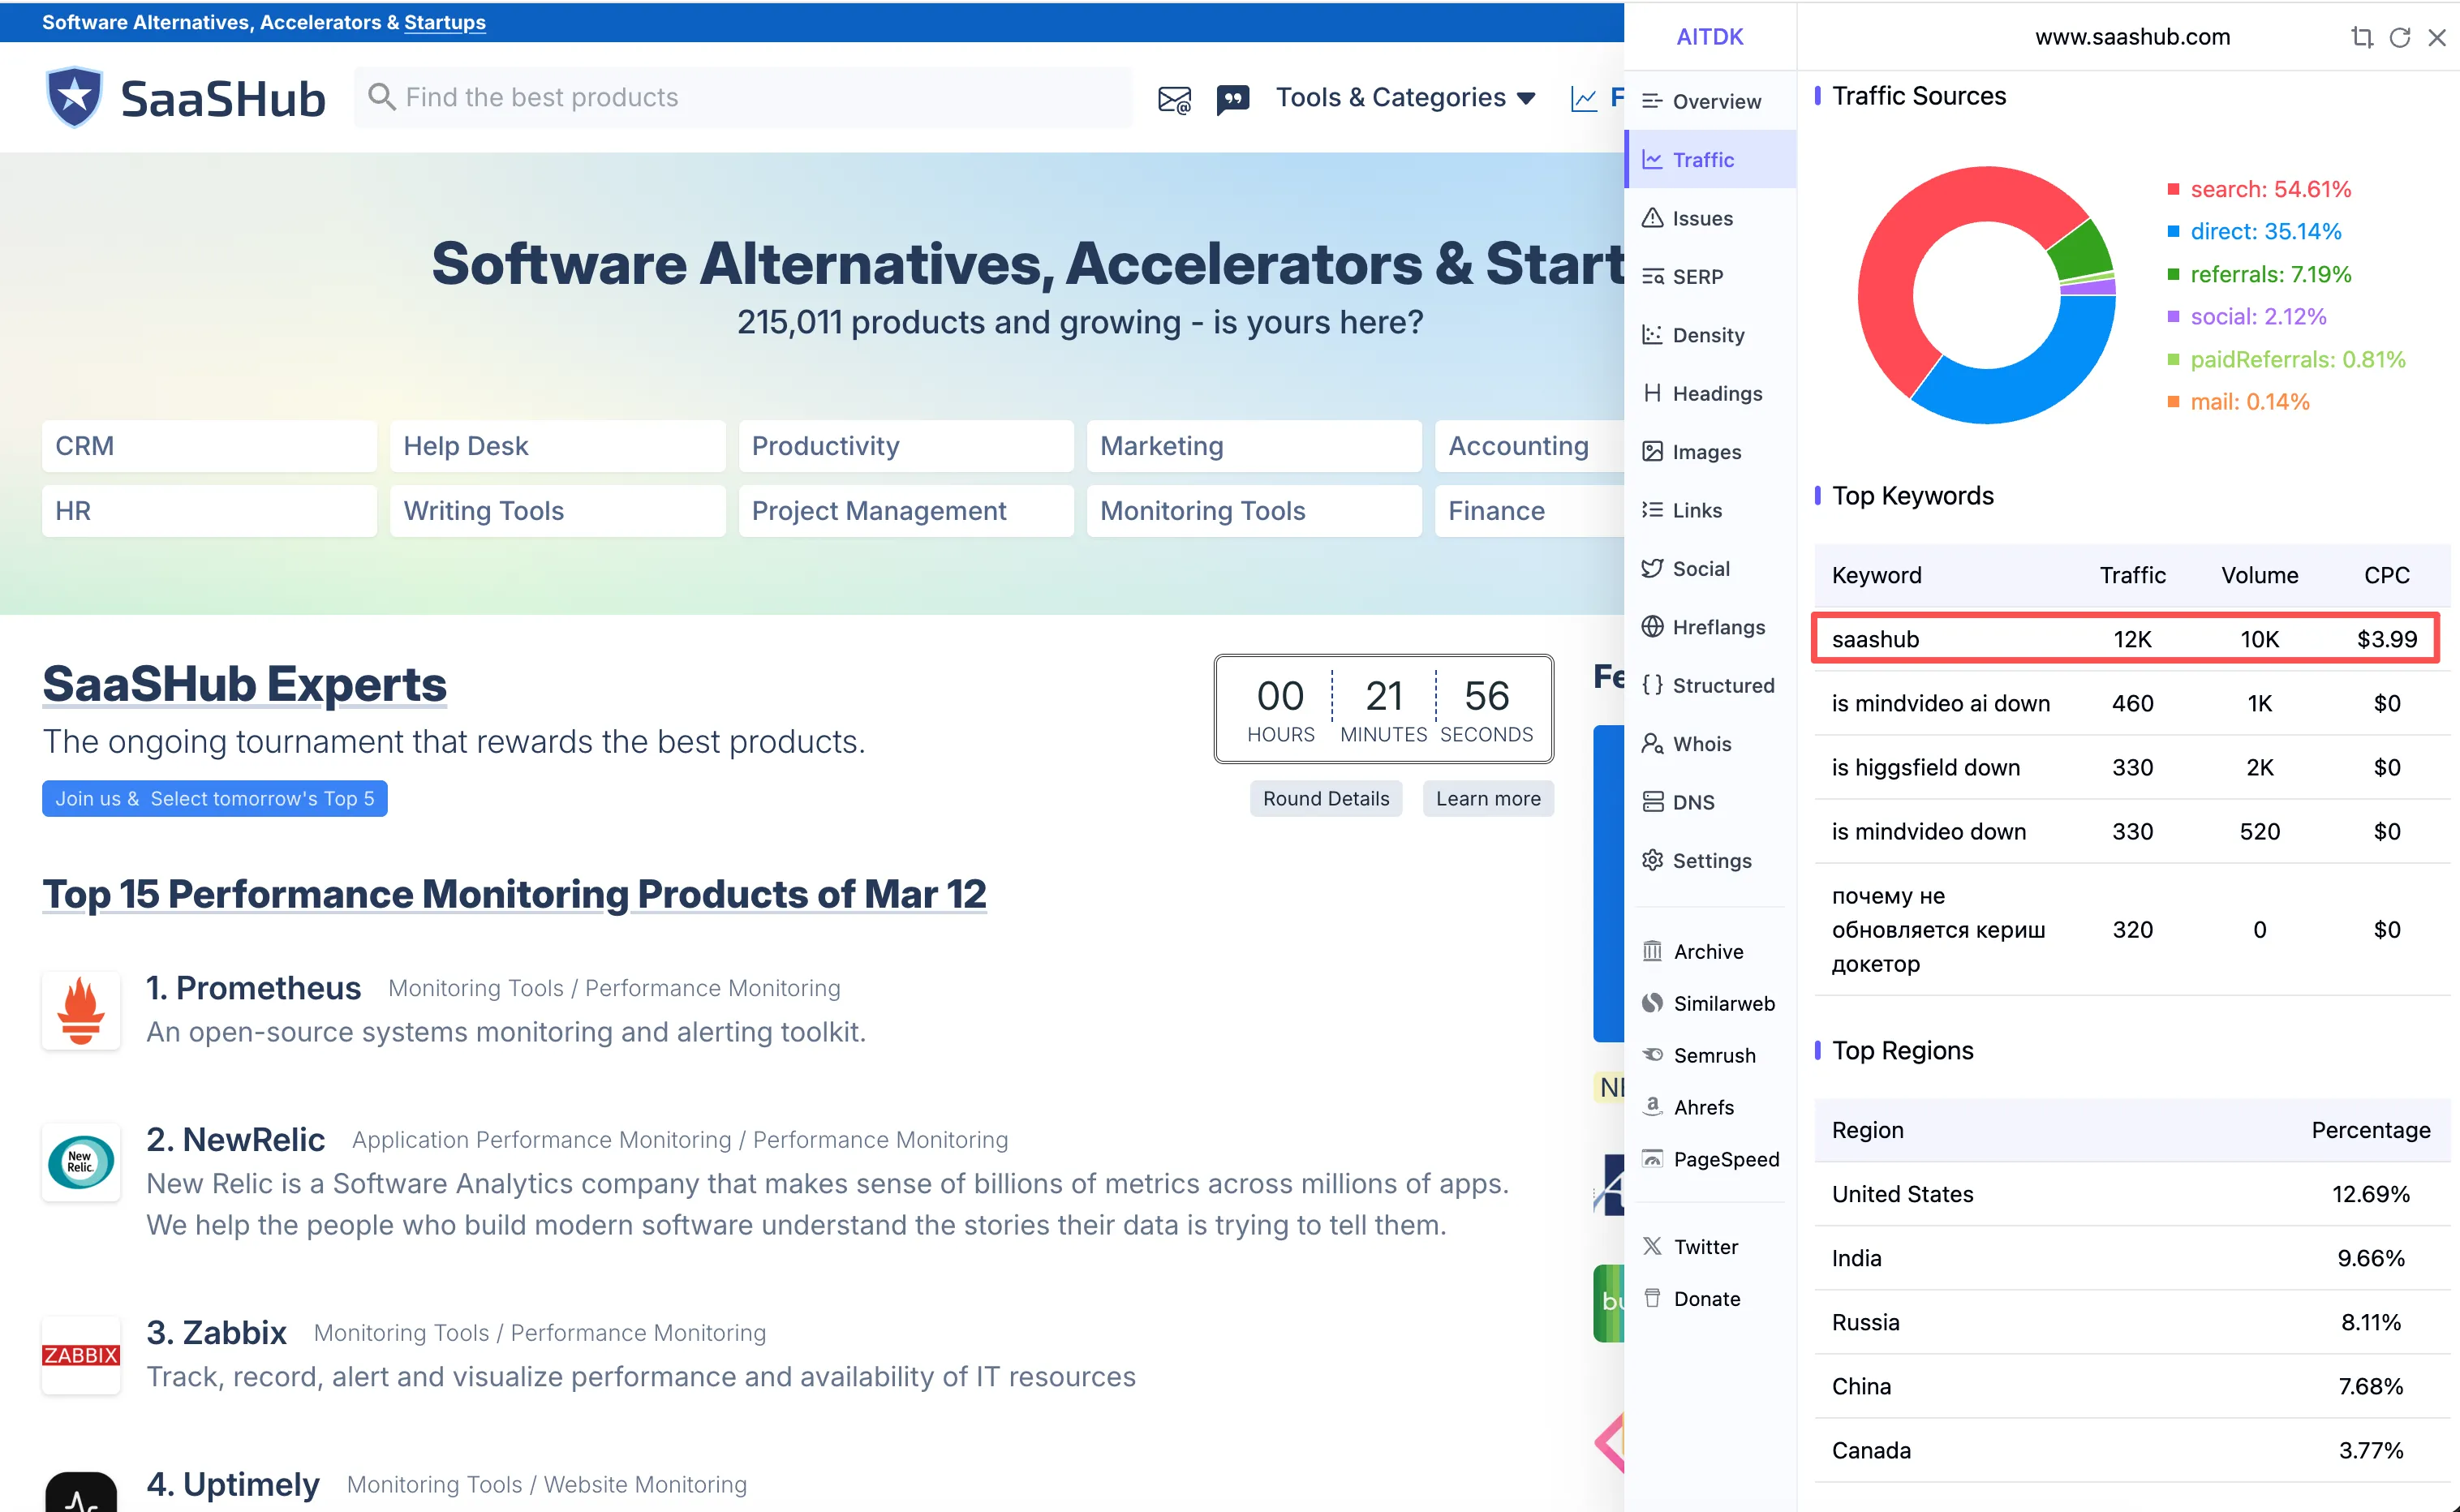This screenshot has width=2460, height=1512.
Task: Click the refresh icon in AITDK panel
Action: tap(2399, 37)
